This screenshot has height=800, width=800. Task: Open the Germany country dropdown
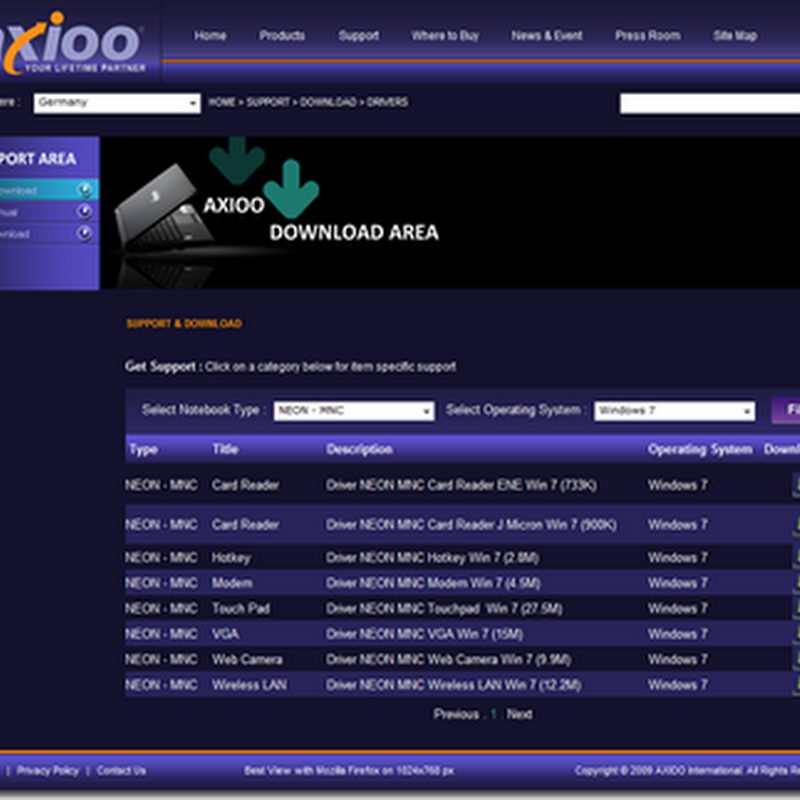[117, 103]
